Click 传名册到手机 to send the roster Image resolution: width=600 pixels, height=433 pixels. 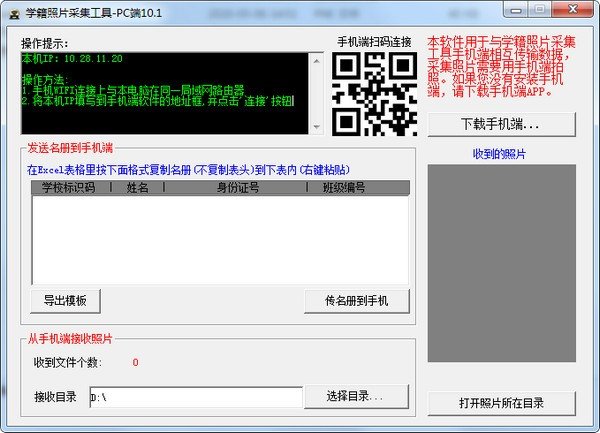pyautogui.click(x=357, y=300)
